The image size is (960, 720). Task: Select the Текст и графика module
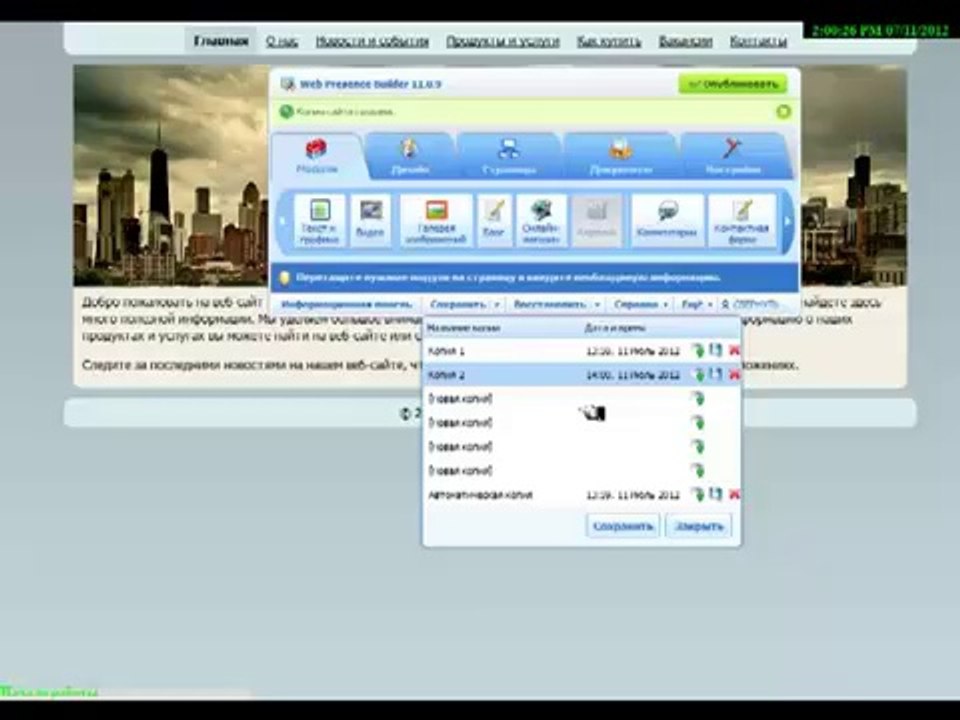coord(320,222)
